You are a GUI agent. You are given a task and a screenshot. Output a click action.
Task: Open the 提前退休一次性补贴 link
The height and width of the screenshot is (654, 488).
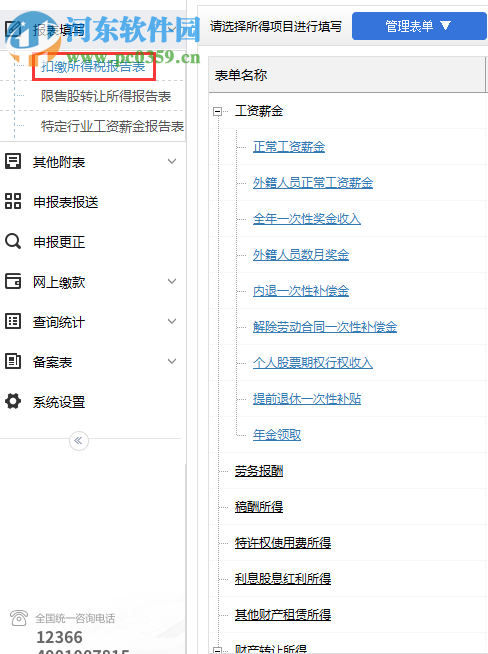307,399
